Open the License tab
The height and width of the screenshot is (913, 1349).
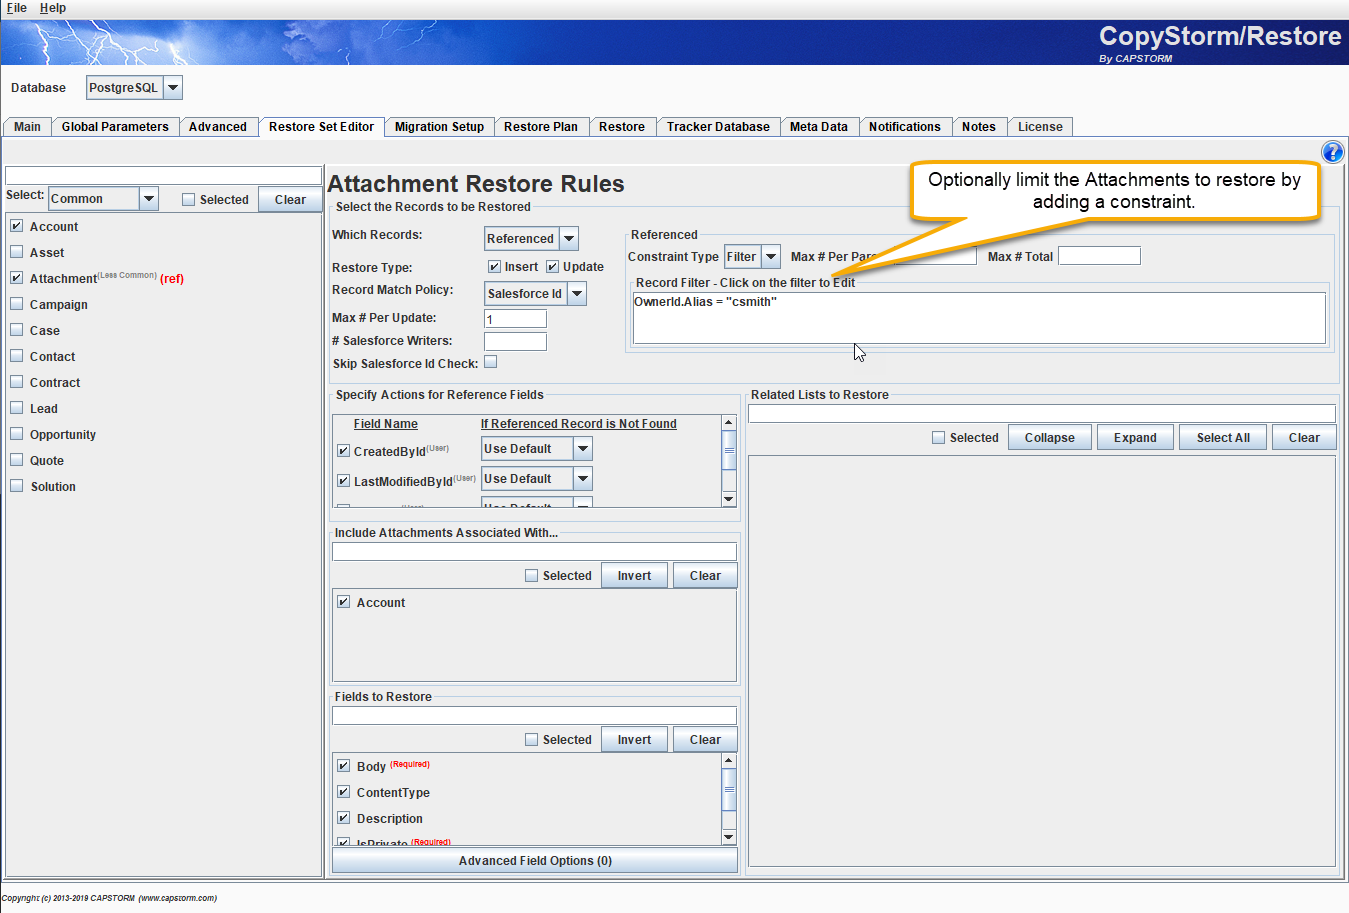tap(1040, 127)
